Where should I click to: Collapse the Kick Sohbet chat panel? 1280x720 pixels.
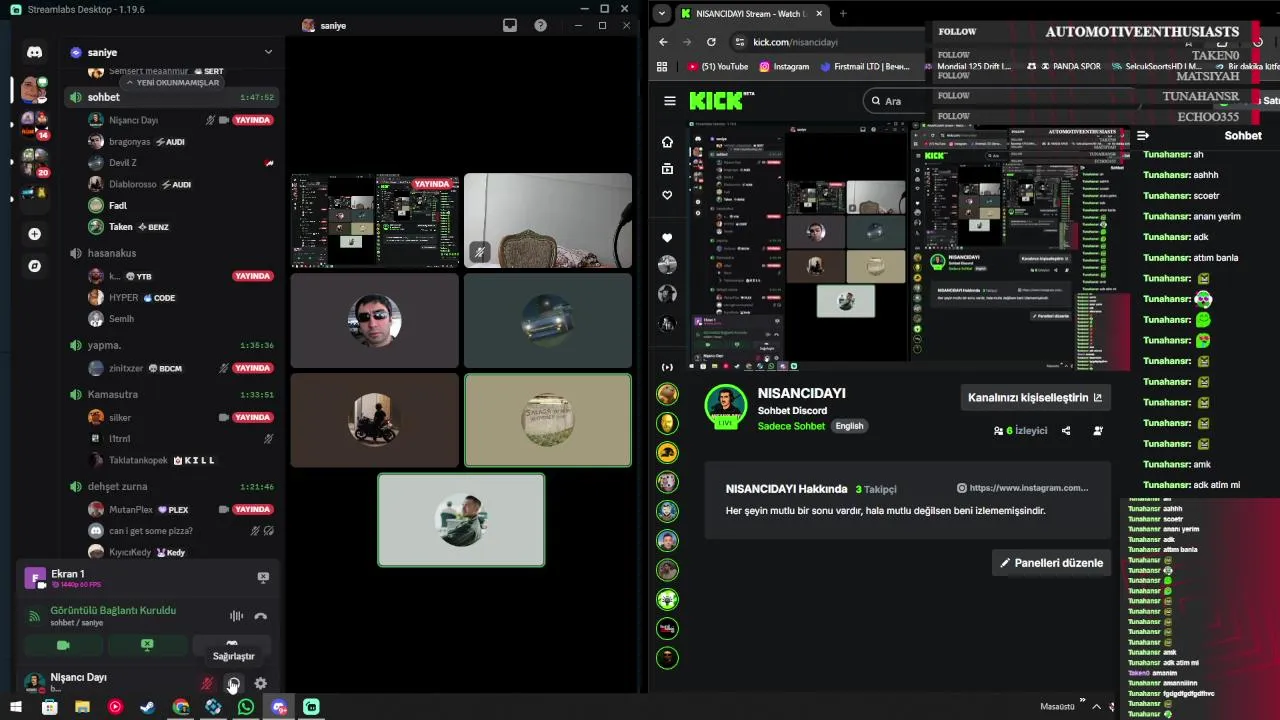click(x=1143, y=136)
